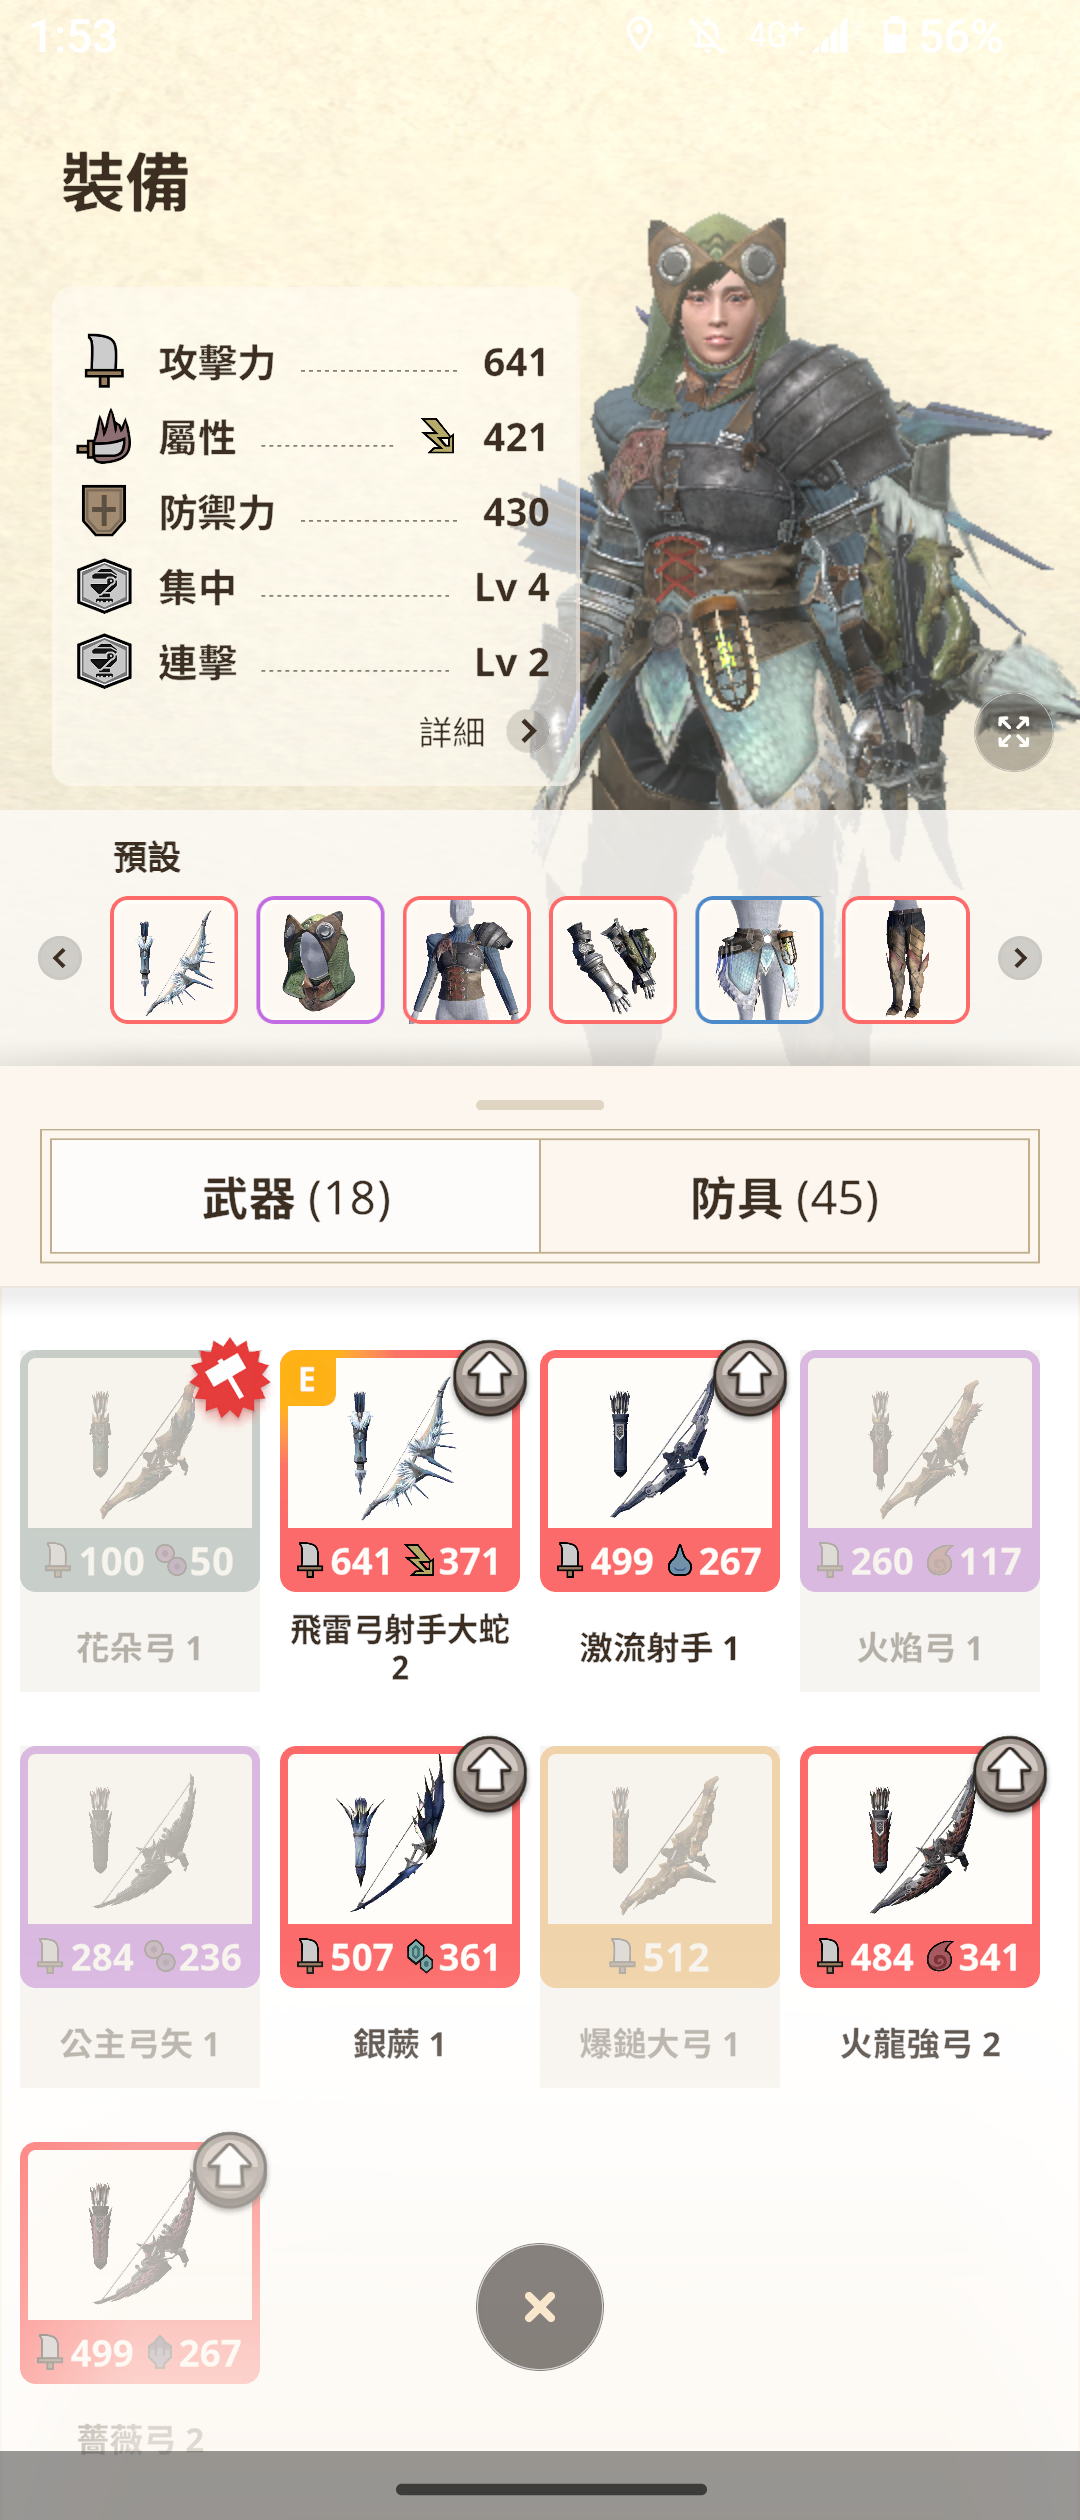Close the equipment screen with X button
1080x2520 pixels.
[540, 2307]
